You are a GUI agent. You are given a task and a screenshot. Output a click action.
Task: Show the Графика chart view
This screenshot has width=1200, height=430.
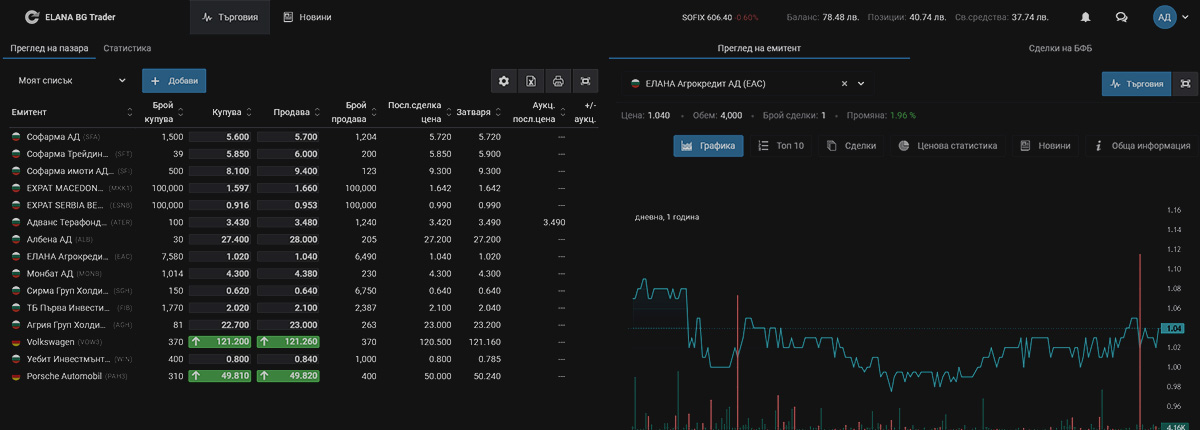(x=708, y=145)
